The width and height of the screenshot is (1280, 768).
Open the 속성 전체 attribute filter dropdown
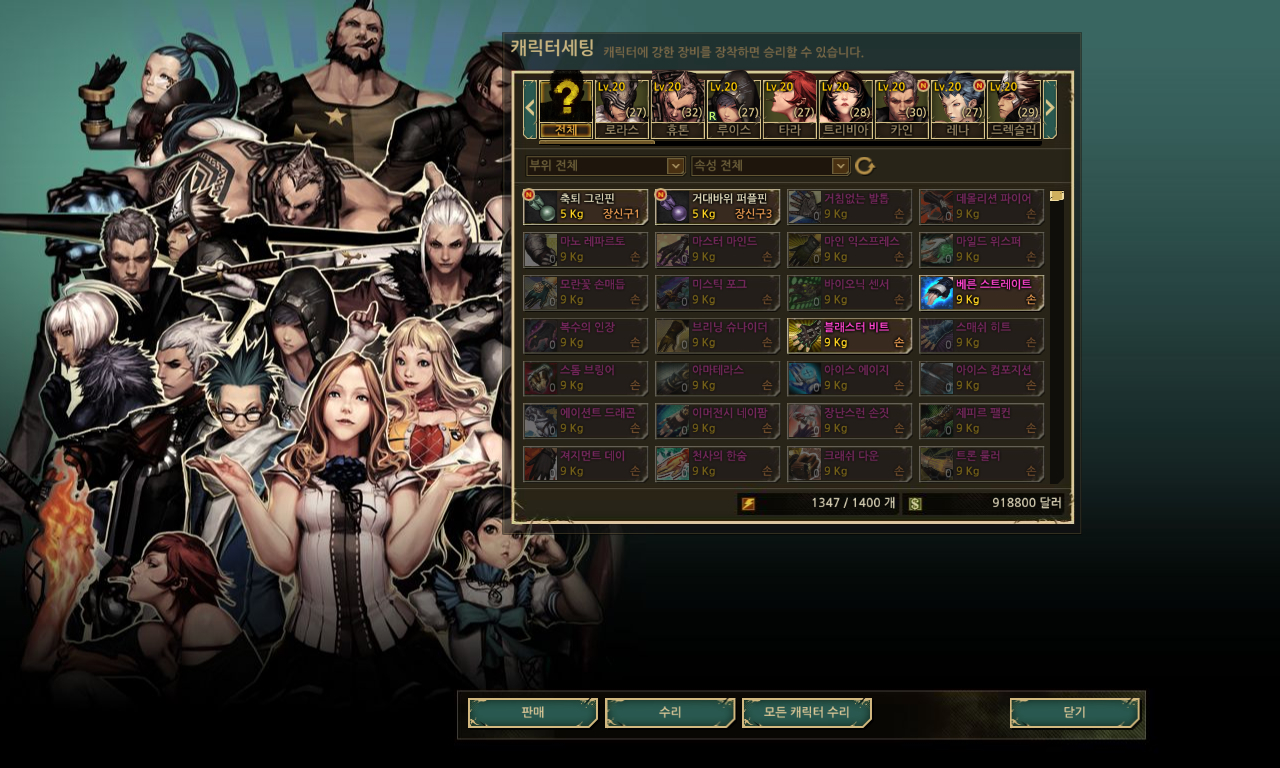[771, 166]
